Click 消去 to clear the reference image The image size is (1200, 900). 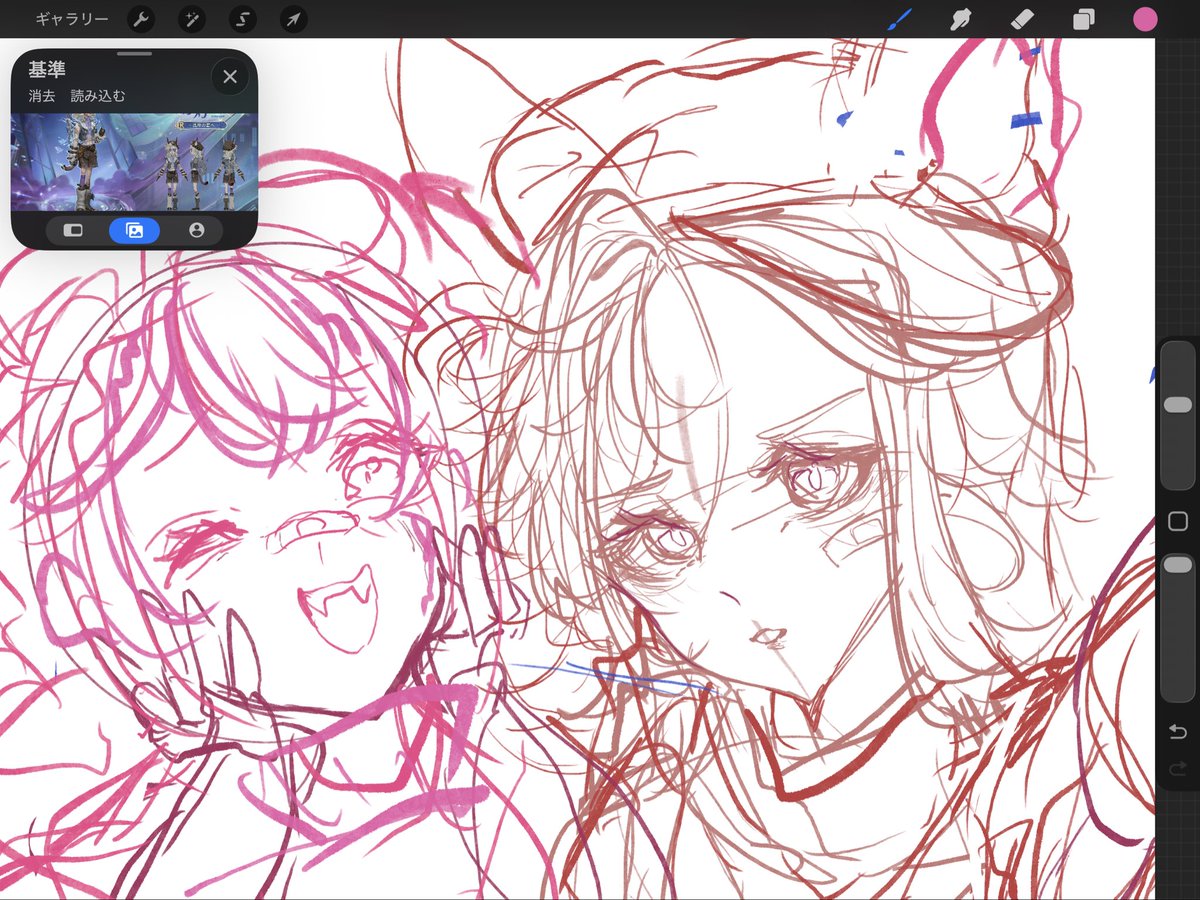[x=42, y=96]
